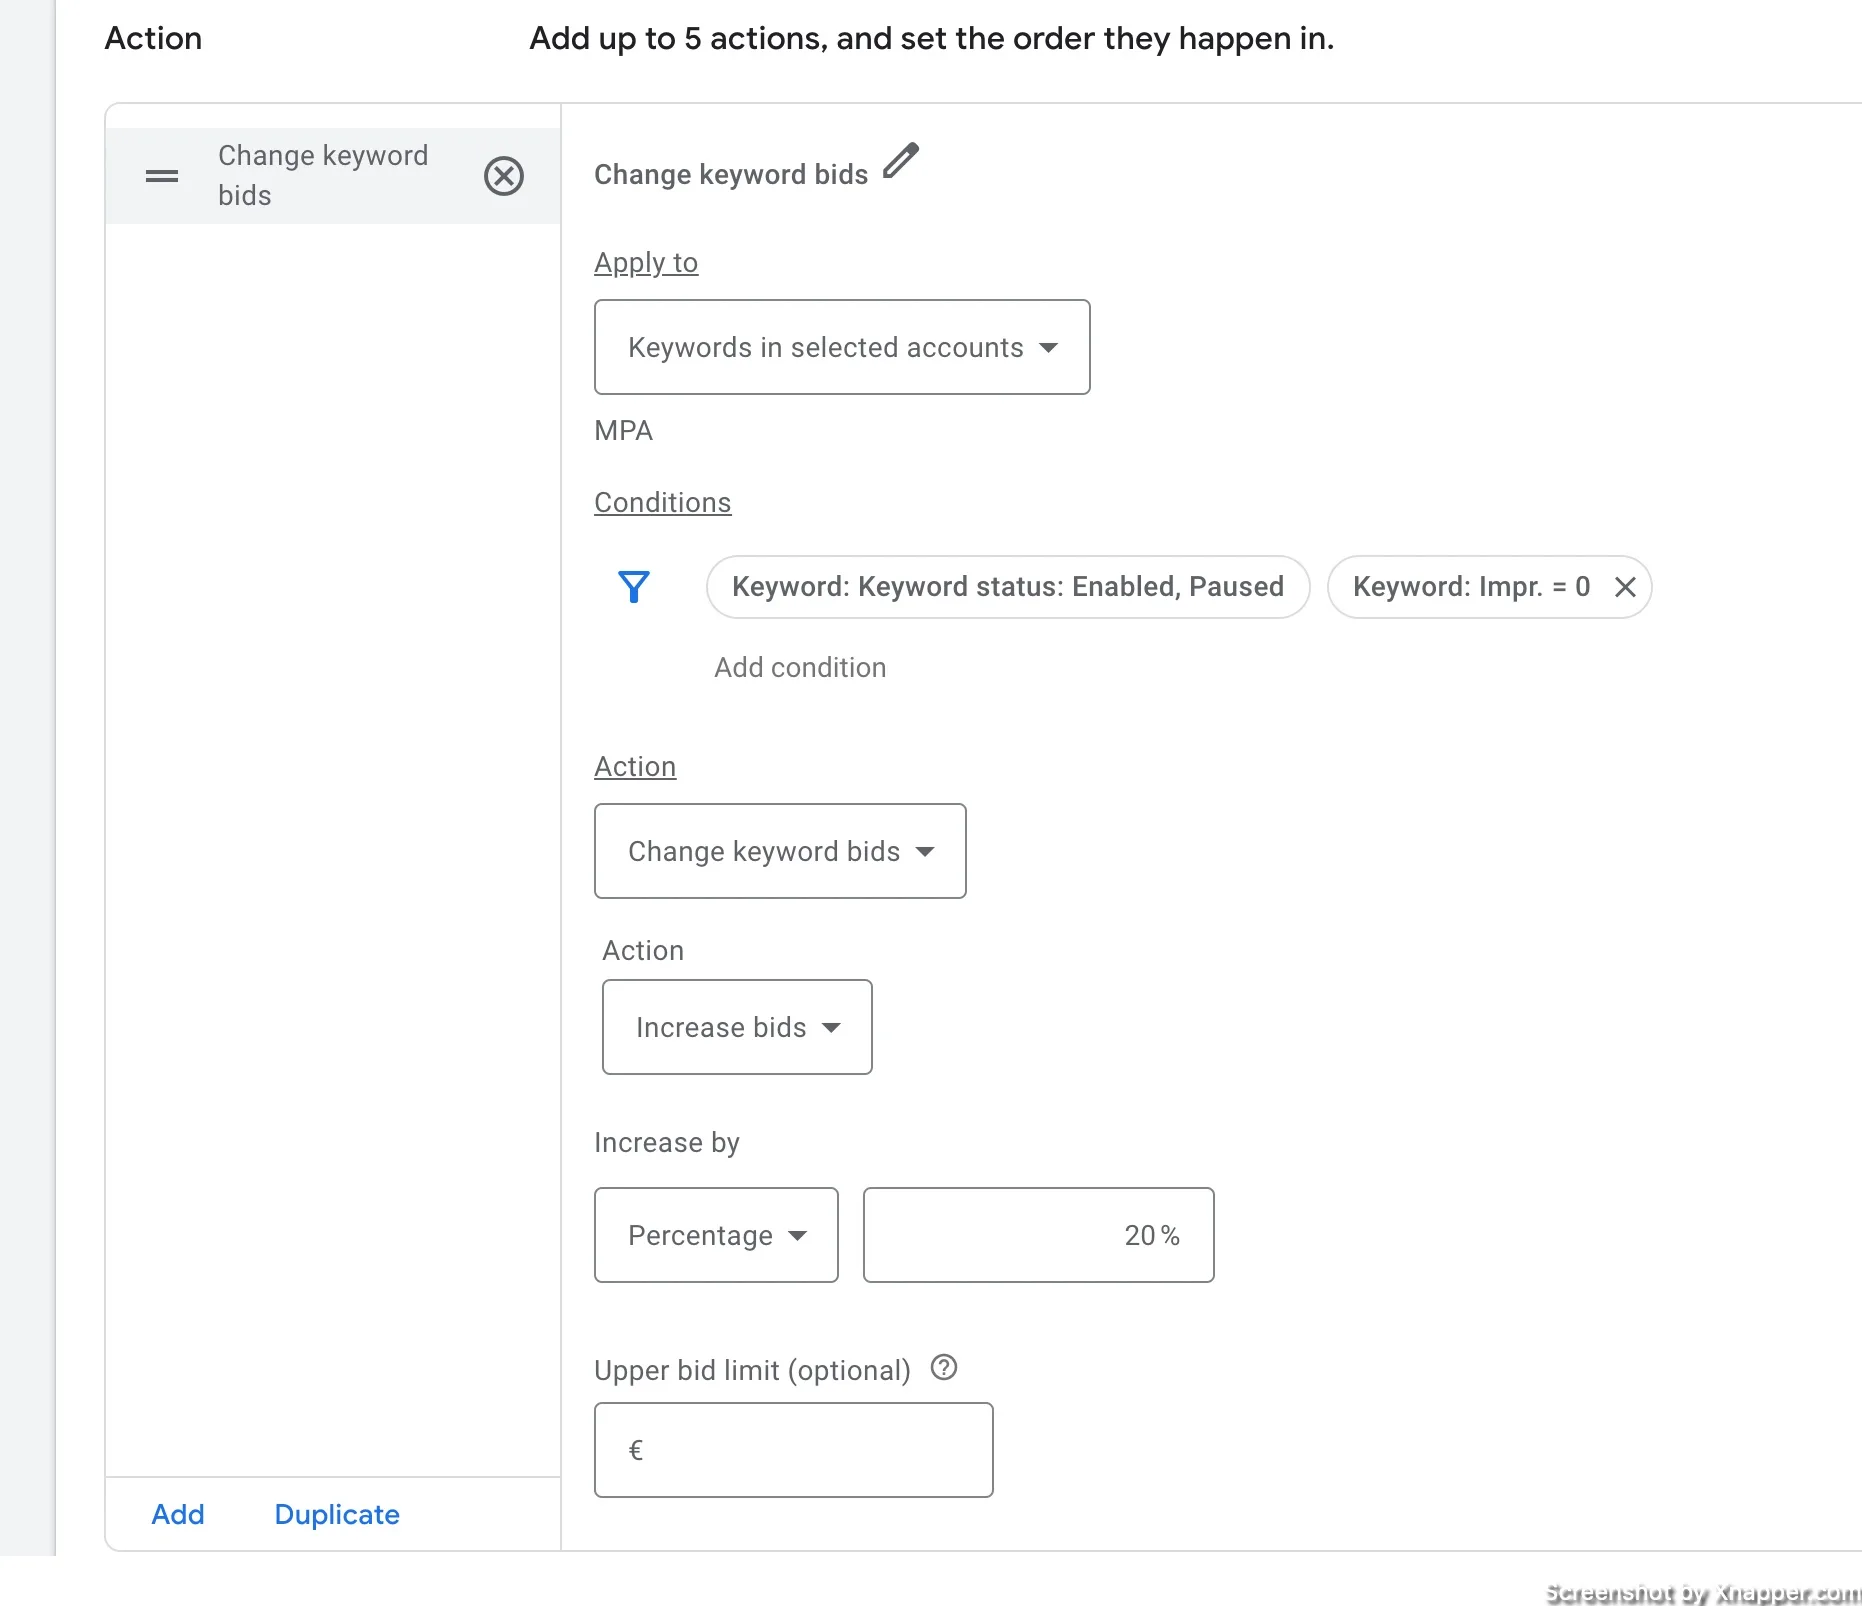Open the Percentage type dropdown
1862x1606 pixels.
click(716, 1235)
